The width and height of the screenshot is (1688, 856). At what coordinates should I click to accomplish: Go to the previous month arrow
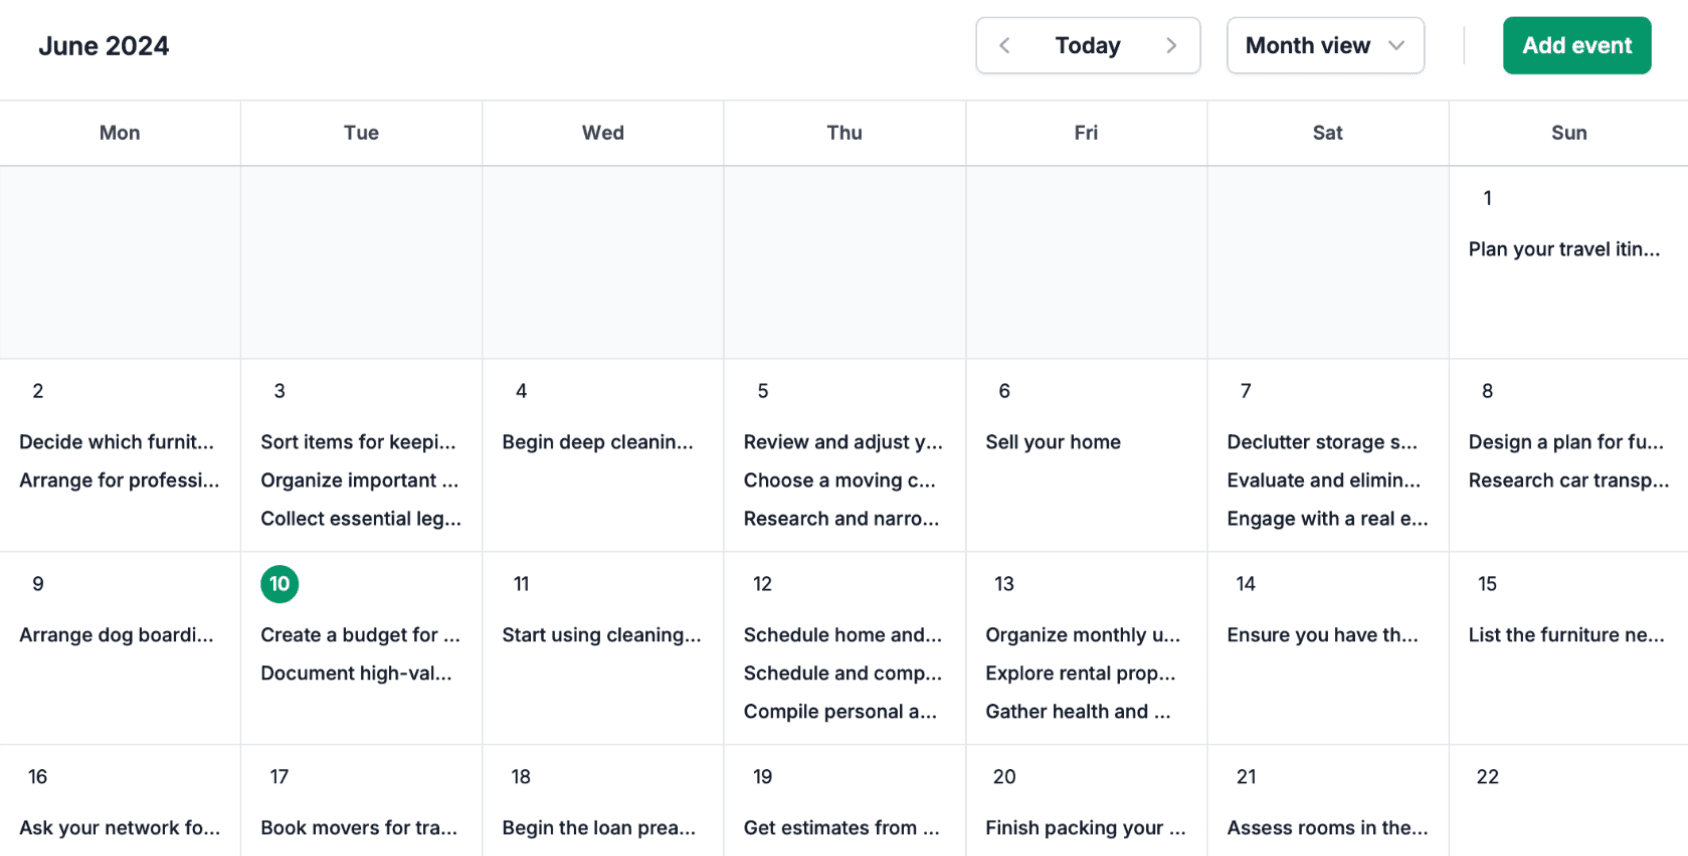point(1005,46)
